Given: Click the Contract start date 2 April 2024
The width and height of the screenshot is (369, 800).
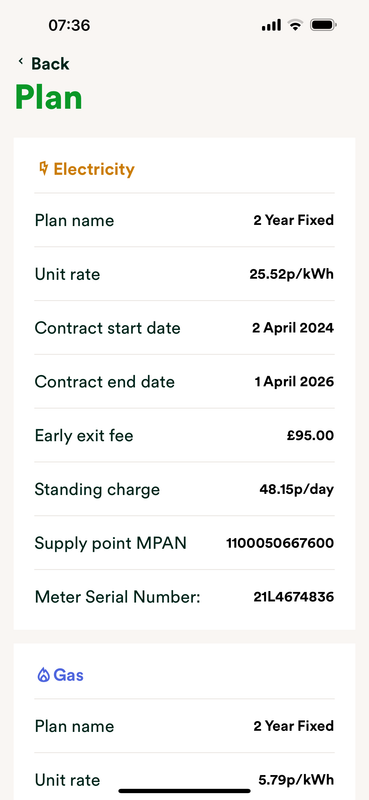Looking at the screenshot, I should (292, 328).
